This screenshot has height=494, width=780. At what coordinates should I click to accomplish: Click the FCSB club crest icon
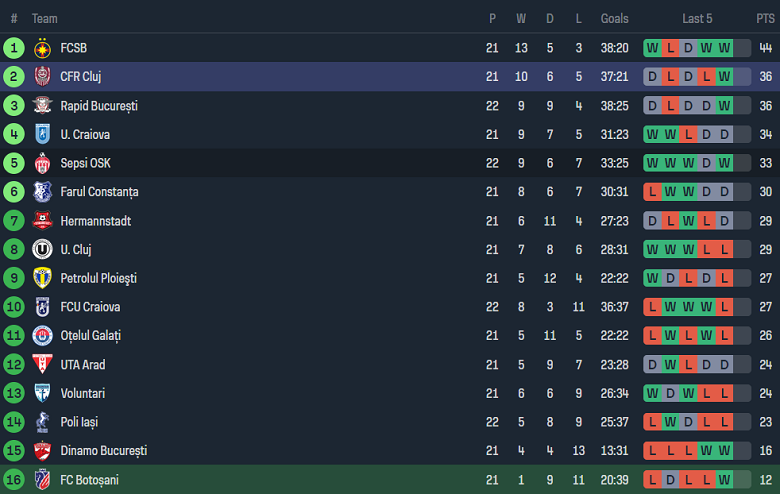click(x=42, y=48)
